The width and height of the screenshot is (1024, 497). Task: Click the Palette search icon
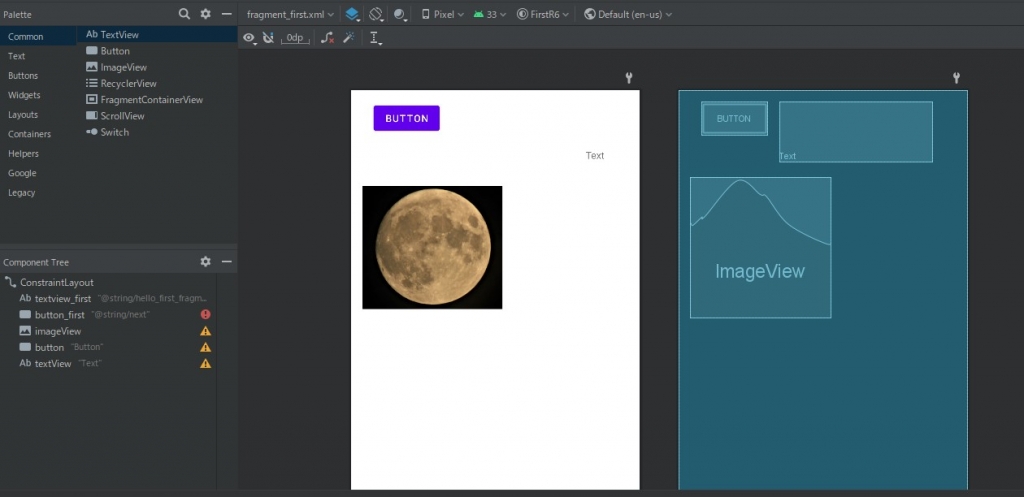(x=184, y=14)
